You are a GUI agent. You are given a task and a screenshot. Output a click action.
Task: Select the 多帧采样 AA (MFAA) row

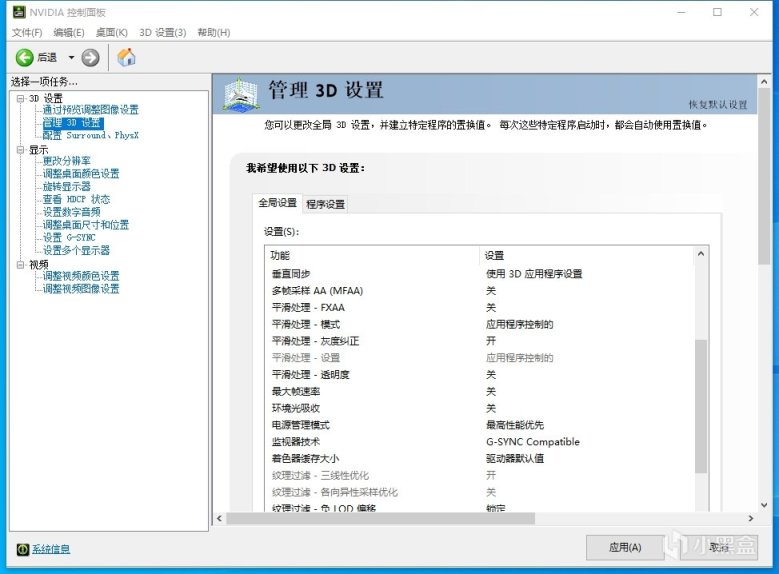(479, 291)
